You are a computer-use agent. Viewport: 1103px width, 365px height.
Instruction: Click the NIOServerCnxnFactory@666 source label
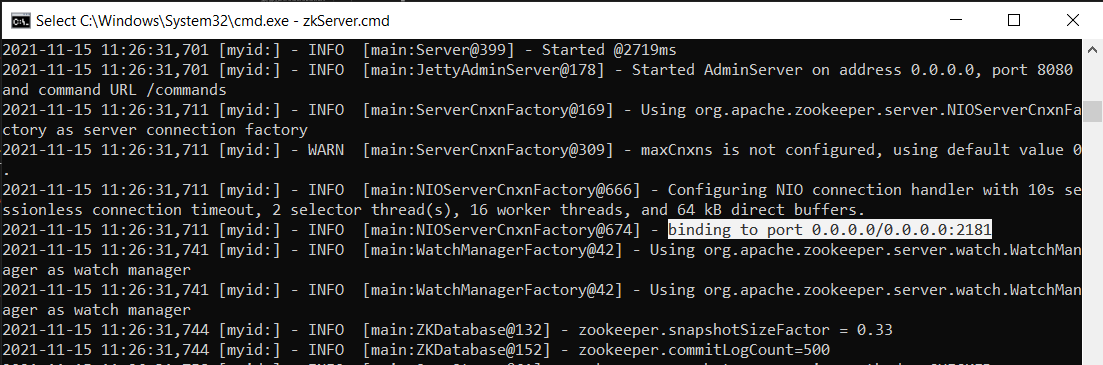[x=502, y=189]
